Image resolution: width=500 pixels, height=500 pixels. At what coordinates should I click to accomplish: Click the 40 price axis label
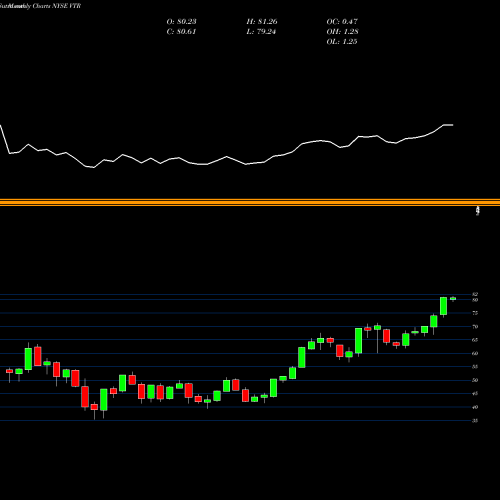pos(475,407)
